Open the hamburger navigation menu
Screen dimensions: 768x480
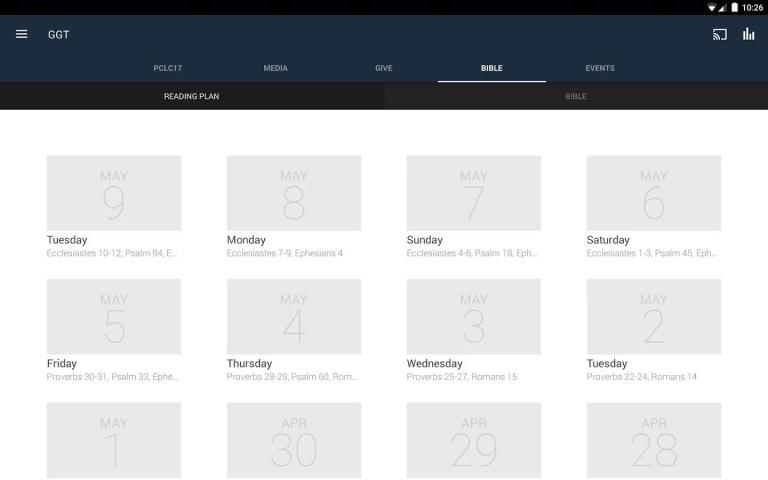click(21, 34)
